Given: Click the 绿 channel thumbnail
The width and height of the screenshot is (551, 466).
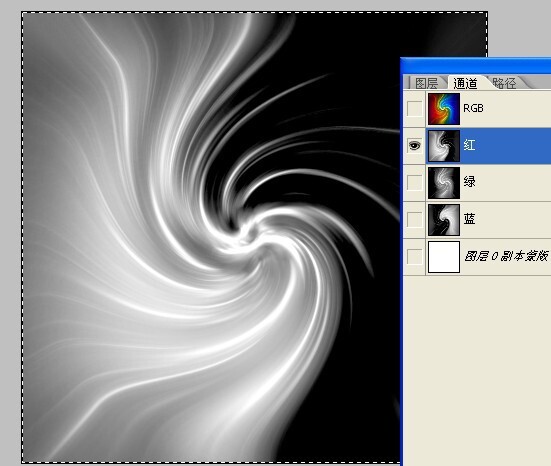Looking at the screenshot, I should (x=444, y=183).
